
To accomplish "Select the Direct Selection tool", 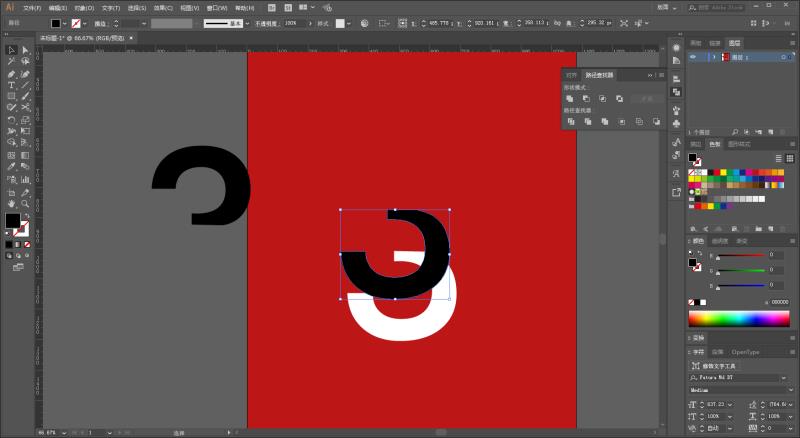I will [x=25, y=50].
